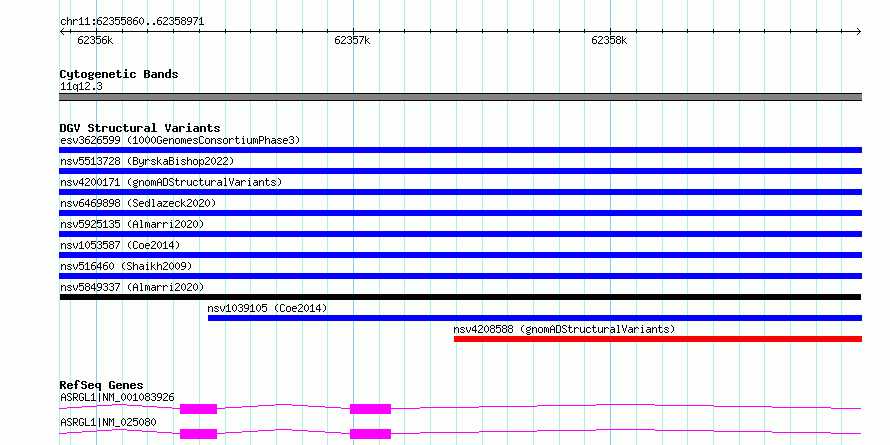Click the second exon of ASRGL1|NM_001083926
Image resolution: width=890 pixels, height=445 pixels.
click(371, 409)
